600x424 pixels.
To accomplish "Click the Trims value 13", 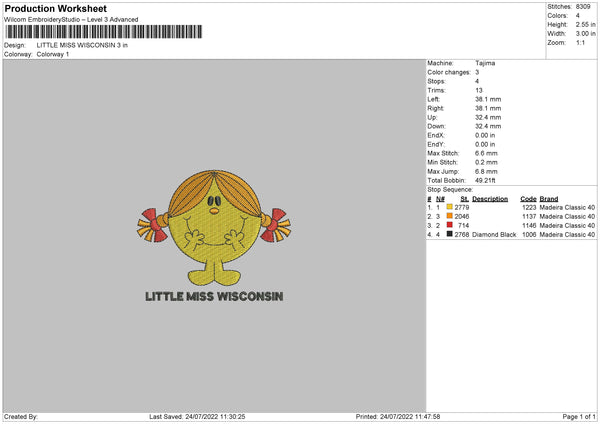I will click(479, 90).
